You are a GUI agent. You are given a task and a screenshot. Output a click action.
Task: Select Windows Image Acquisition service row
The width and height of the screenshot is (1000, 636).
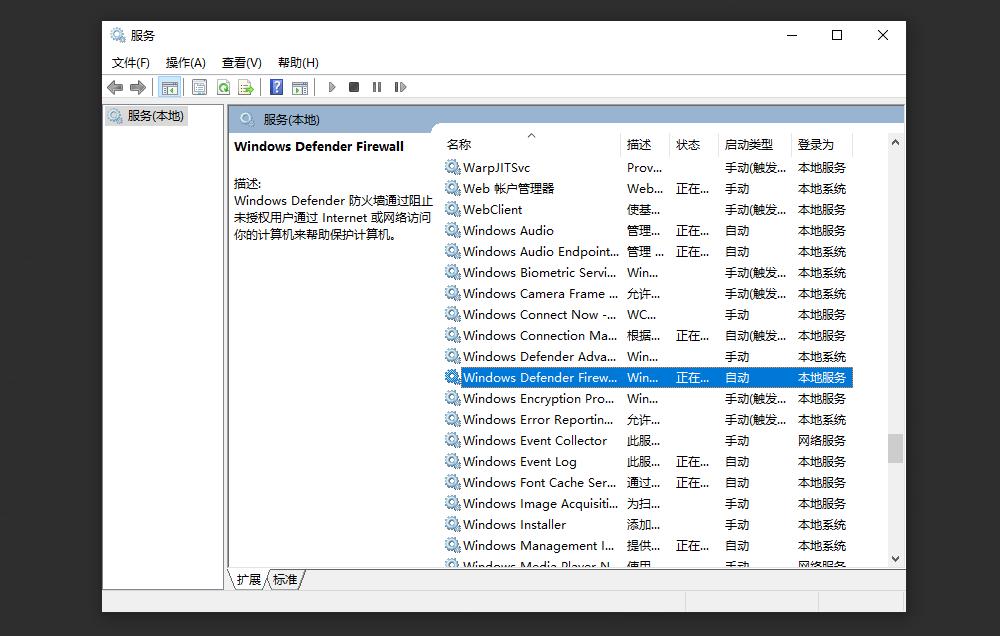click(x=649, y=503)
